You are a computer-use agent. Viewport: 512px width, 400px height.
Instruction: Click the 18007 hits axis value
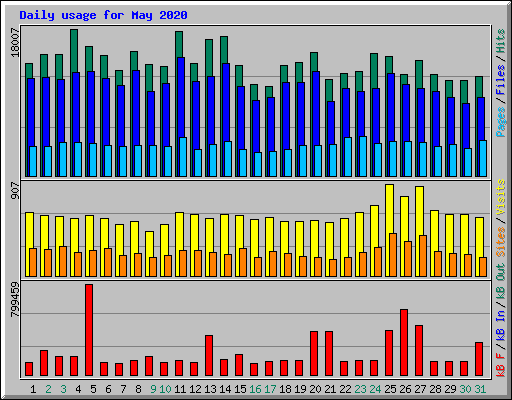click(15, 43)
